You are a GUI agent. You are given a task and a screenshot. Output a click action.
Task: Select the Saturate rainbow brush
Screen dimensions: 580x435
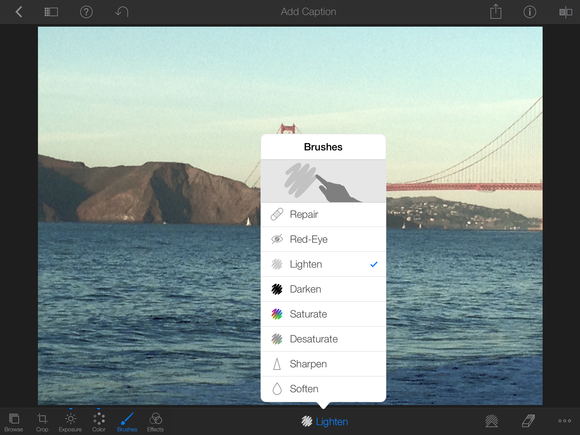323,314
